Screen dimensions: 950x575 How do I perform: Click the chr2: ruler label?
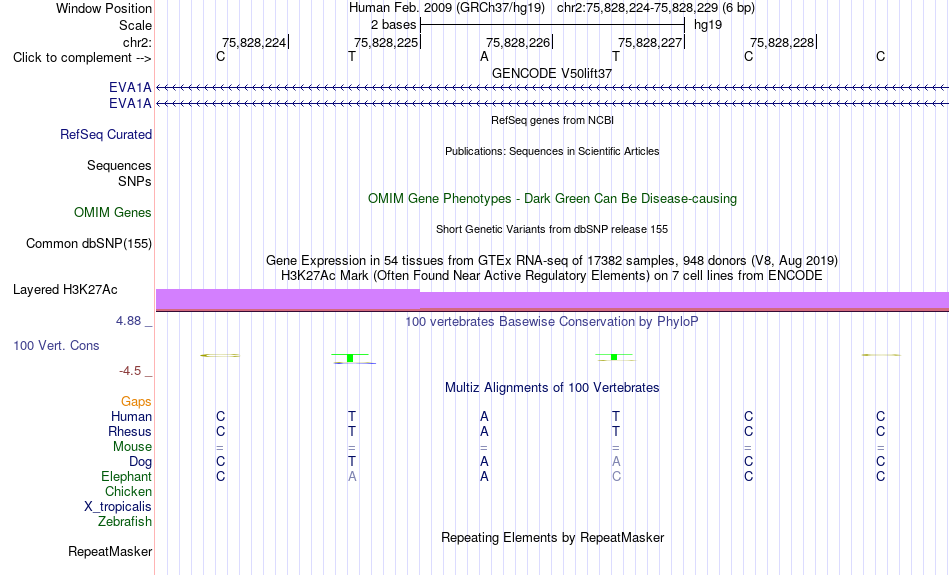click(137, 42)
